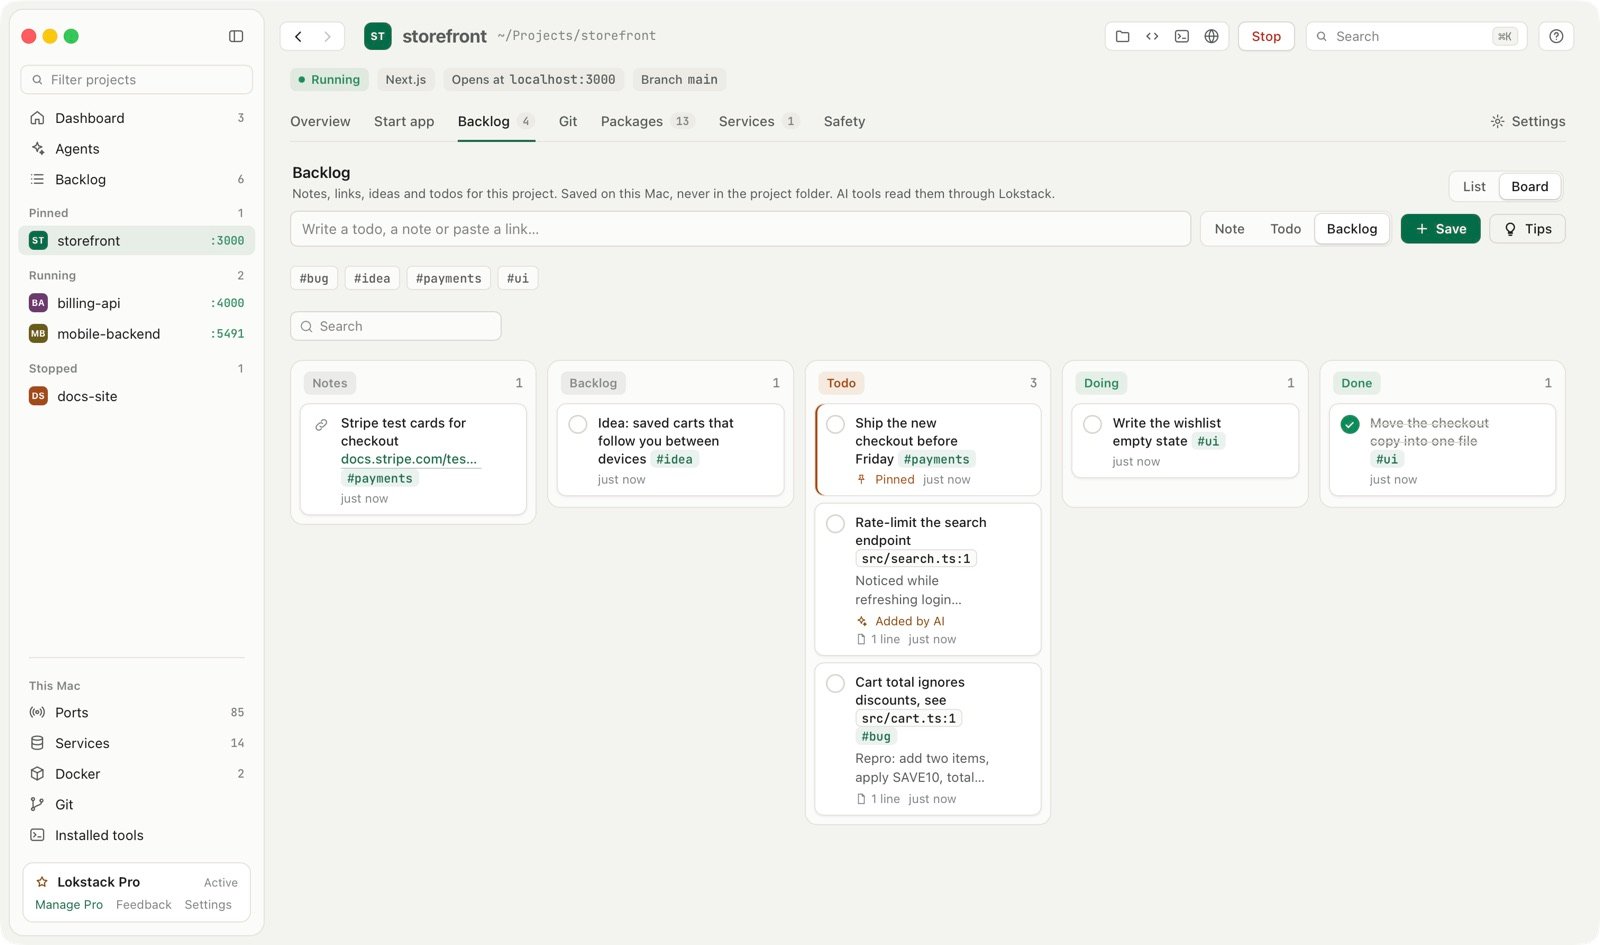Uncheck 'Move the checkout copy' item
Image resolution: width=1600 pixels, height=945 pixels.
tap(1350, 424)
